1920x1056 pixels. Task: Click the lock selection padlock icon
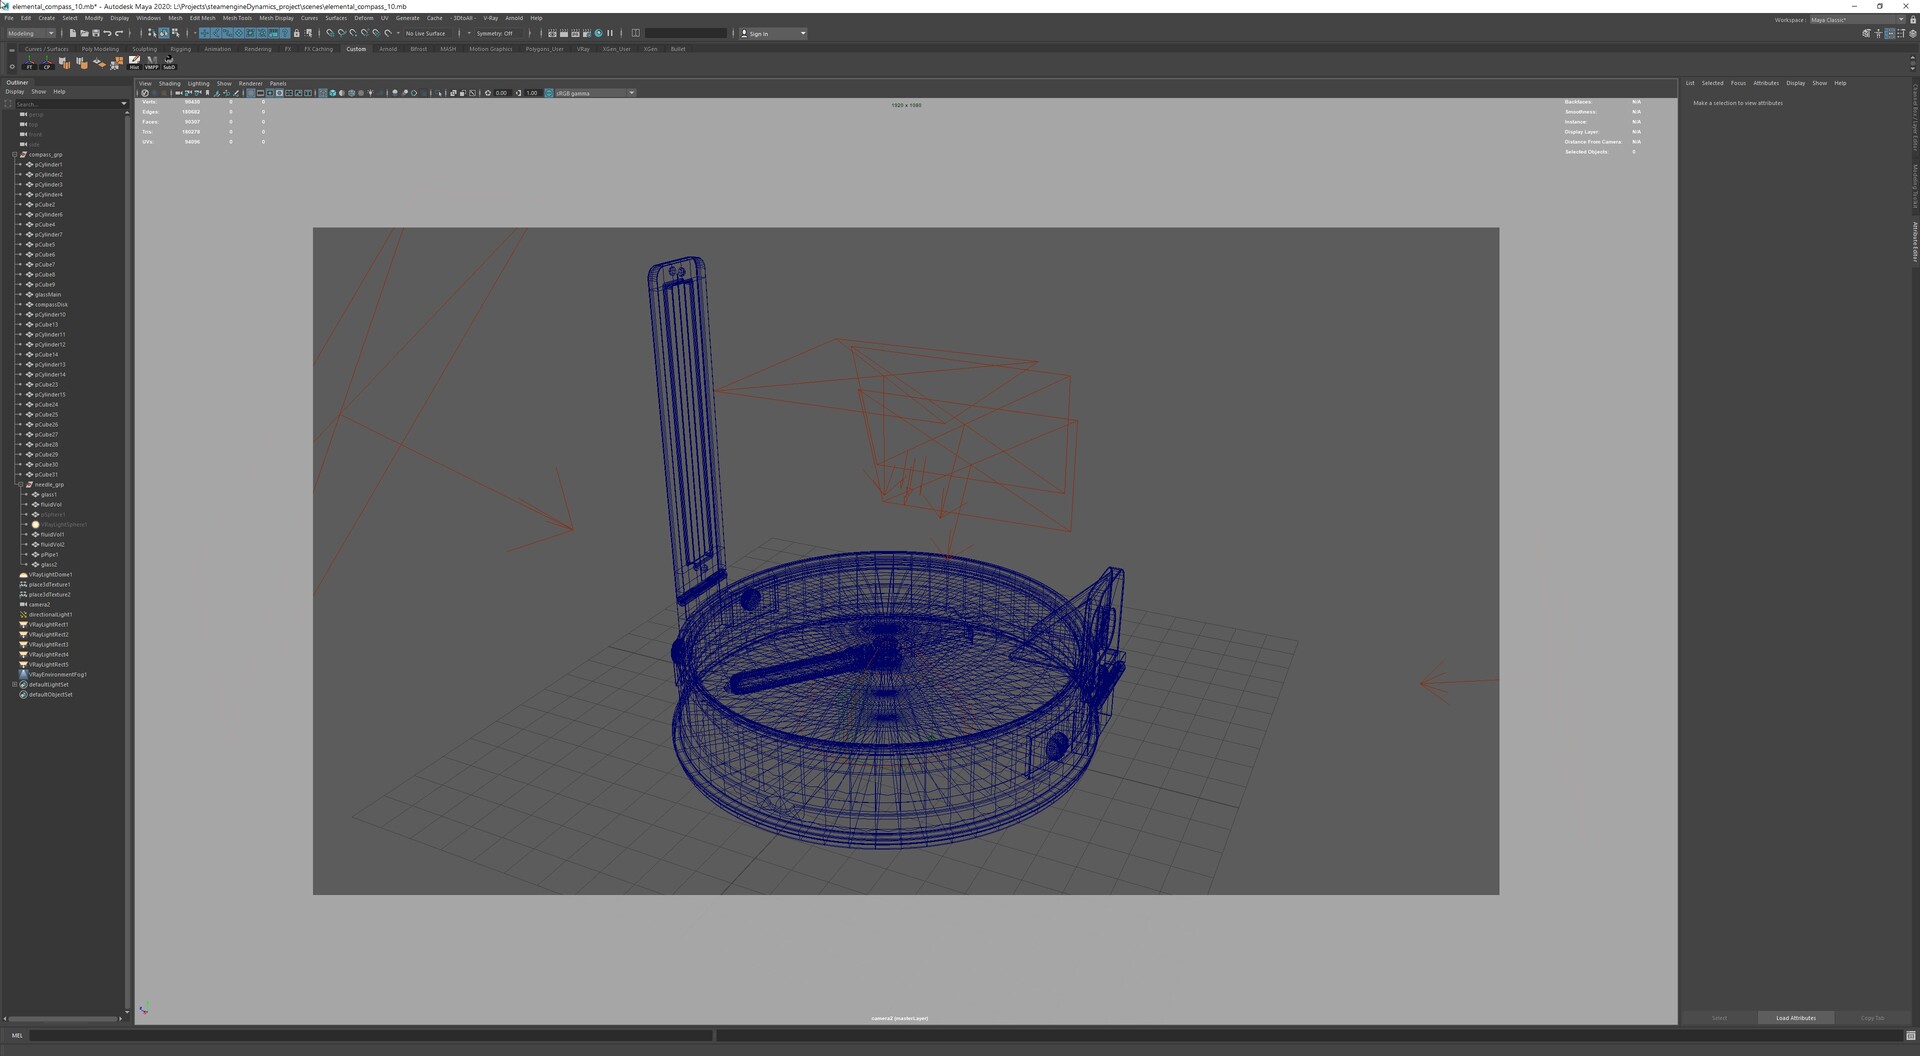click(x=297, y=33)
